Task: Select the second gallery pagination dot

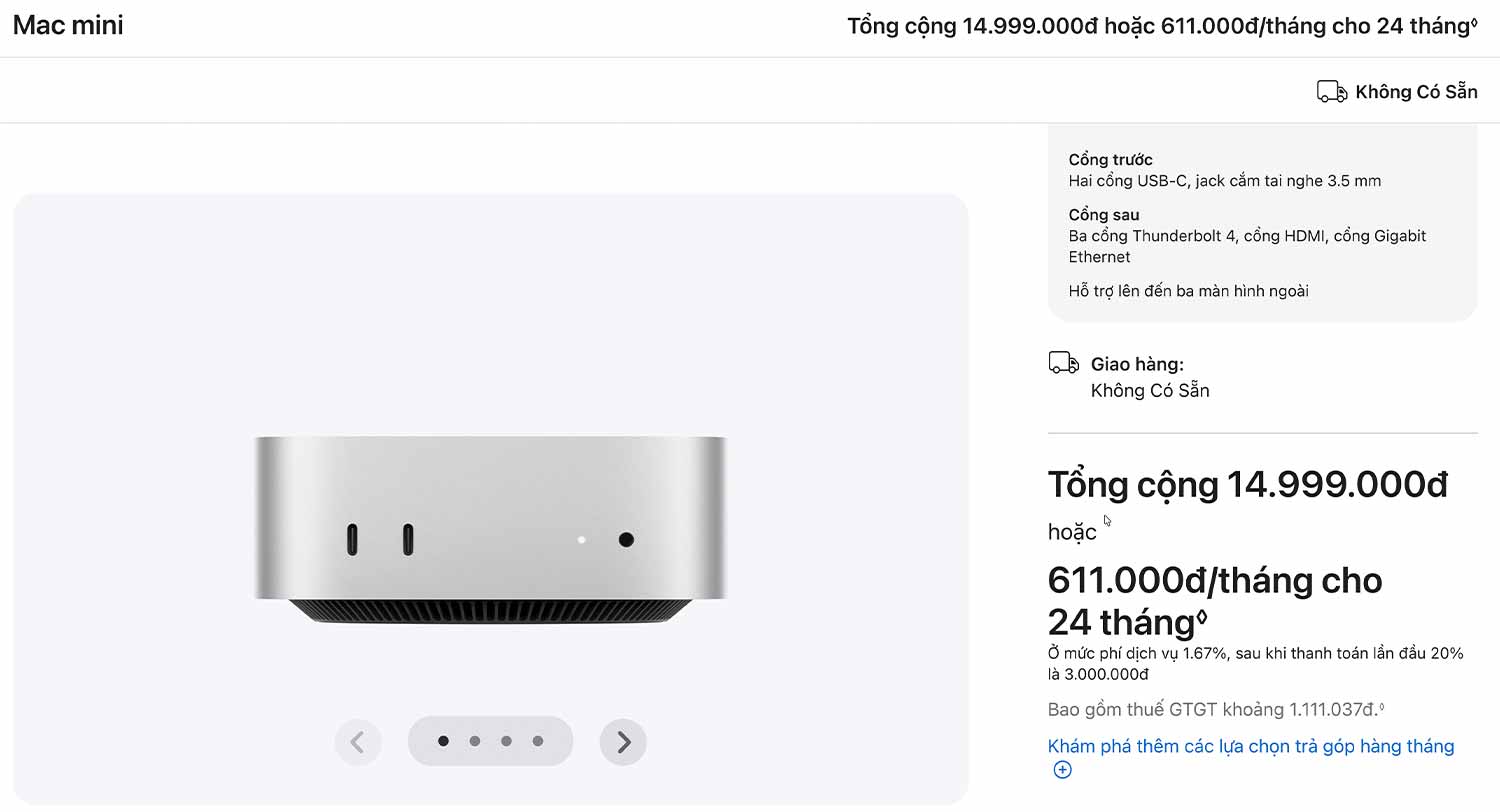Action: (x=475, y=741)
